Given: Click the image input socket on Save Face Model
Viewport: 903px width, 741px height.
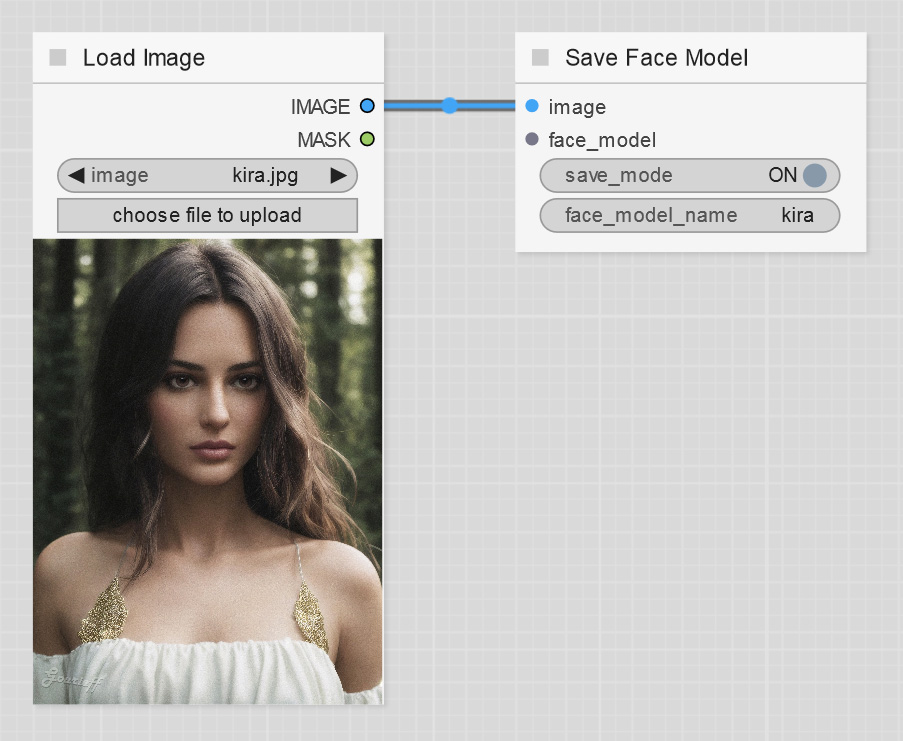Looking at the screenshot, I should [x=532, y=106].
